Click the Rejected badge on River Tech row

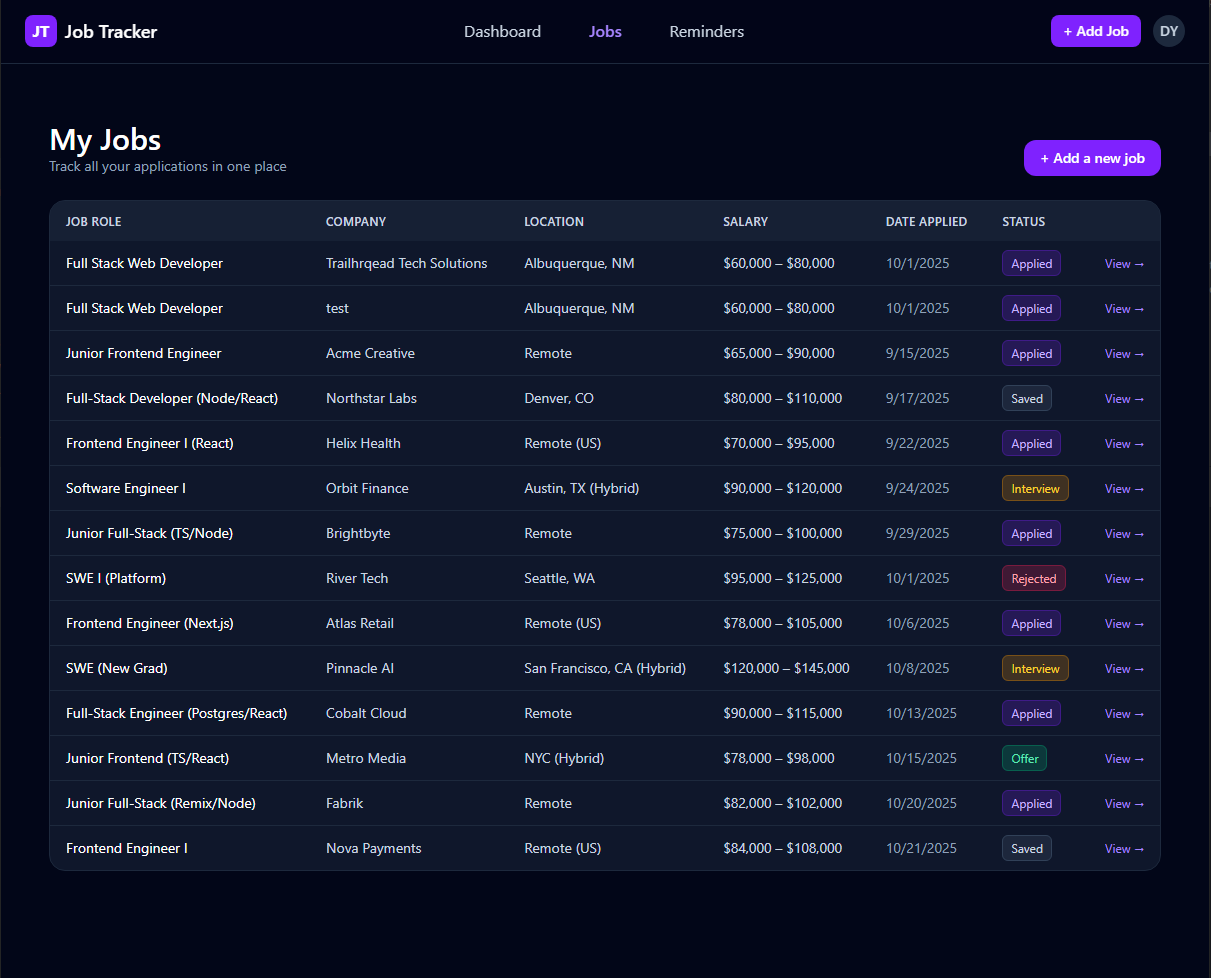click(1033, 578)
